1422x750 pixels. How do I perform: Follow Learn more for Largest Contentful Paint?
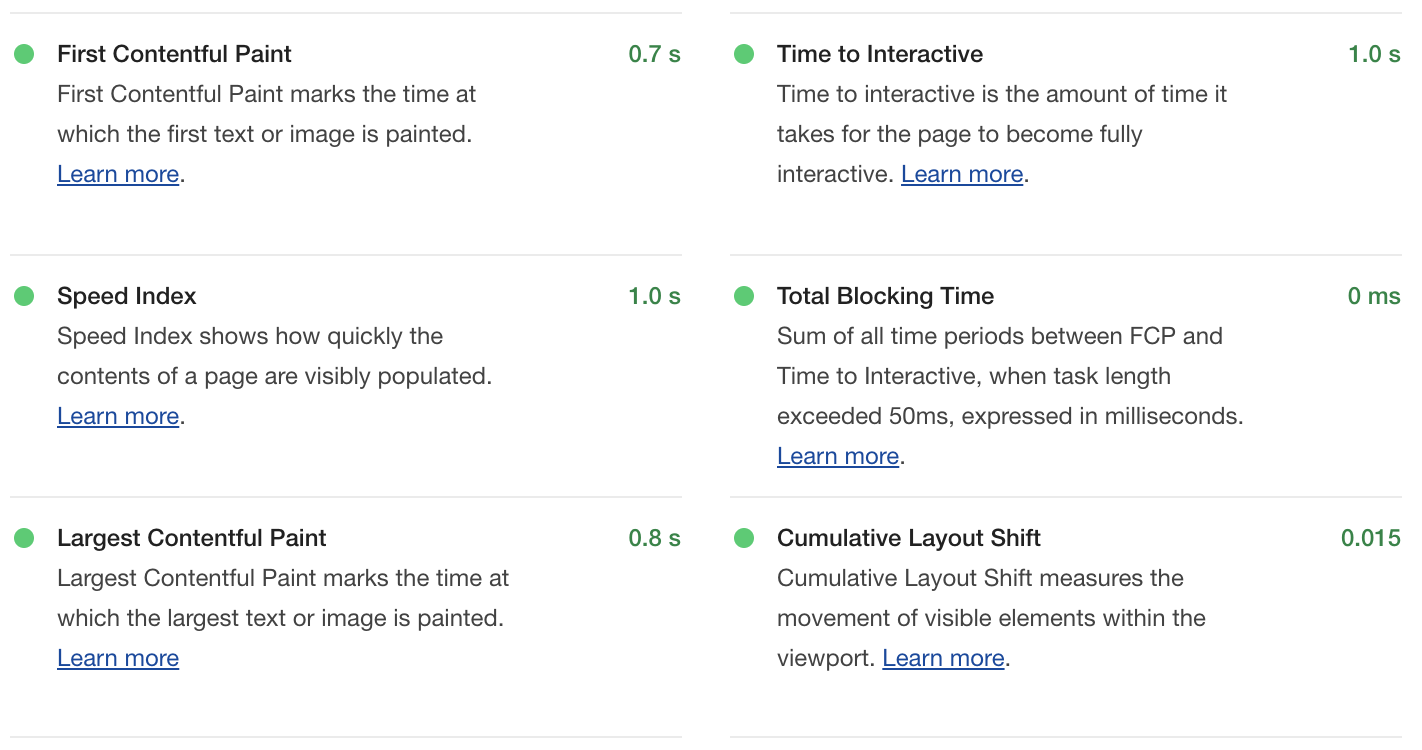click(118, 658)
